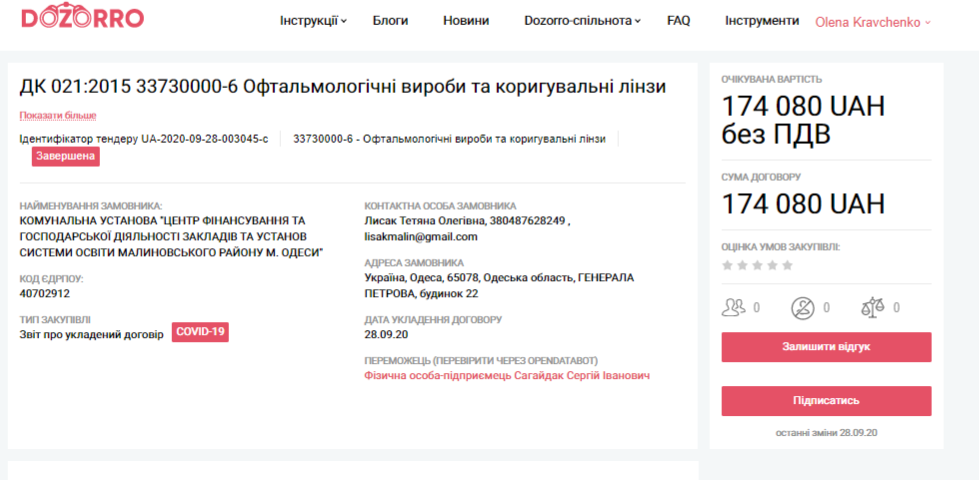
Task: Click the scales of justice icon
Action: pyautogui.click(x=872, y=307)
